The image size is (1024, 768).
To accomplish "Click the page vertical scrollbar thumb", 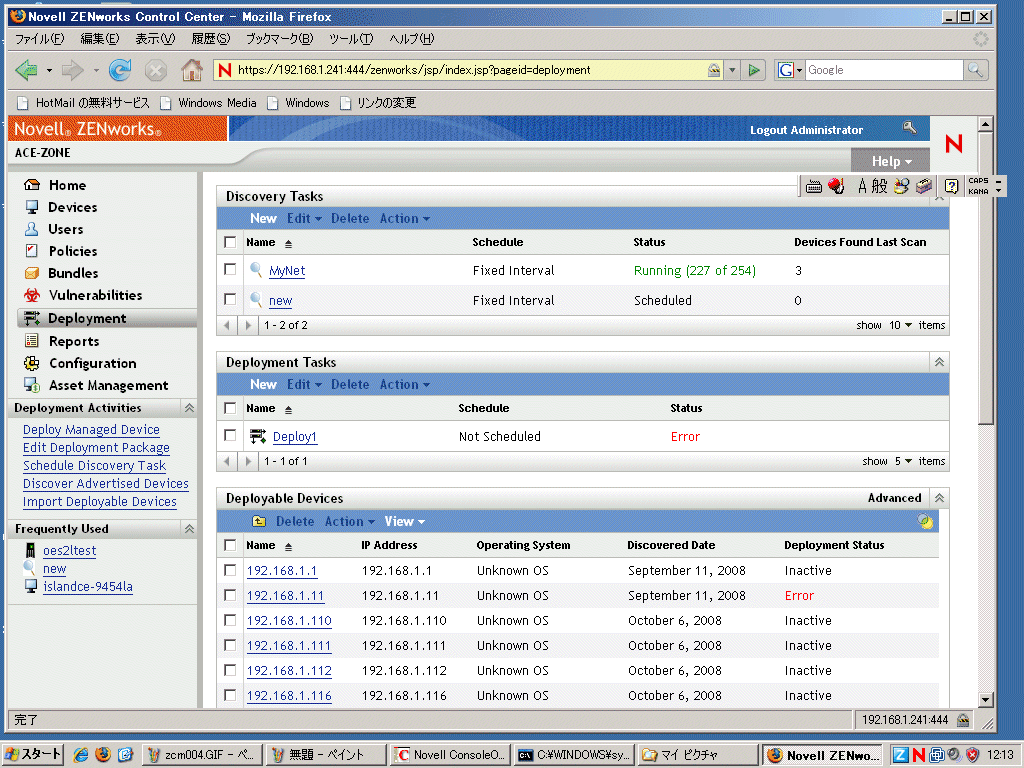I will (x=985, y=277).
